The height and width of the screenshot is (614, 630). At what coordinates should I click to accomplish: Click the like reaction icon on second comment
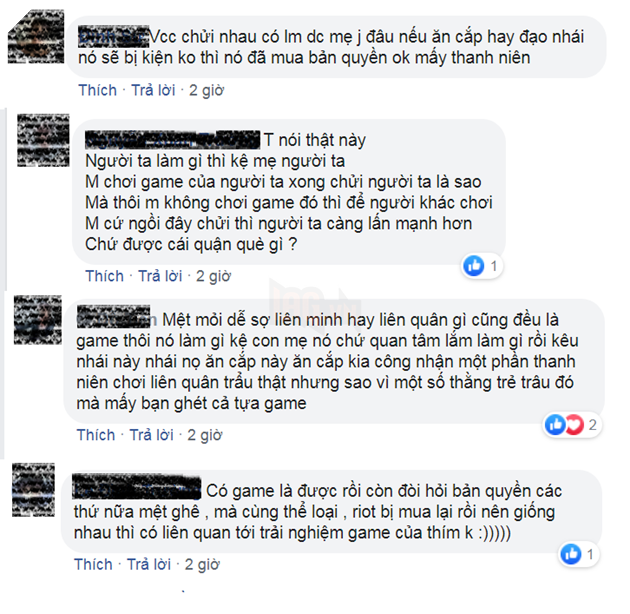click(474, 266)
